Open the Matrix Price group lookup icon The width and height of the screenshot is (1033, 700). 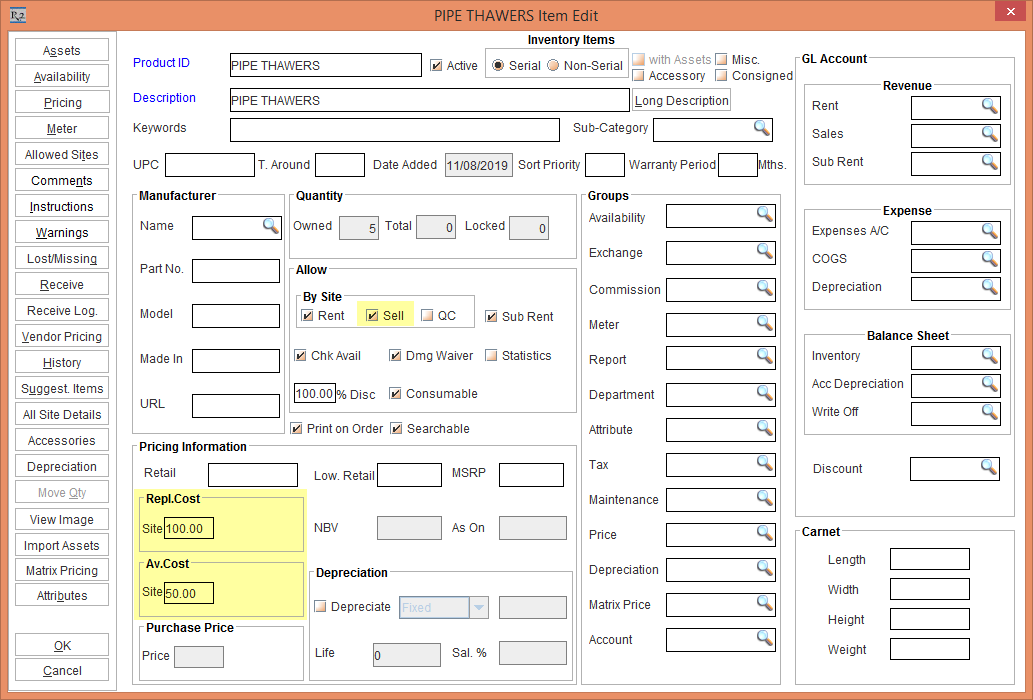(765, 604)
